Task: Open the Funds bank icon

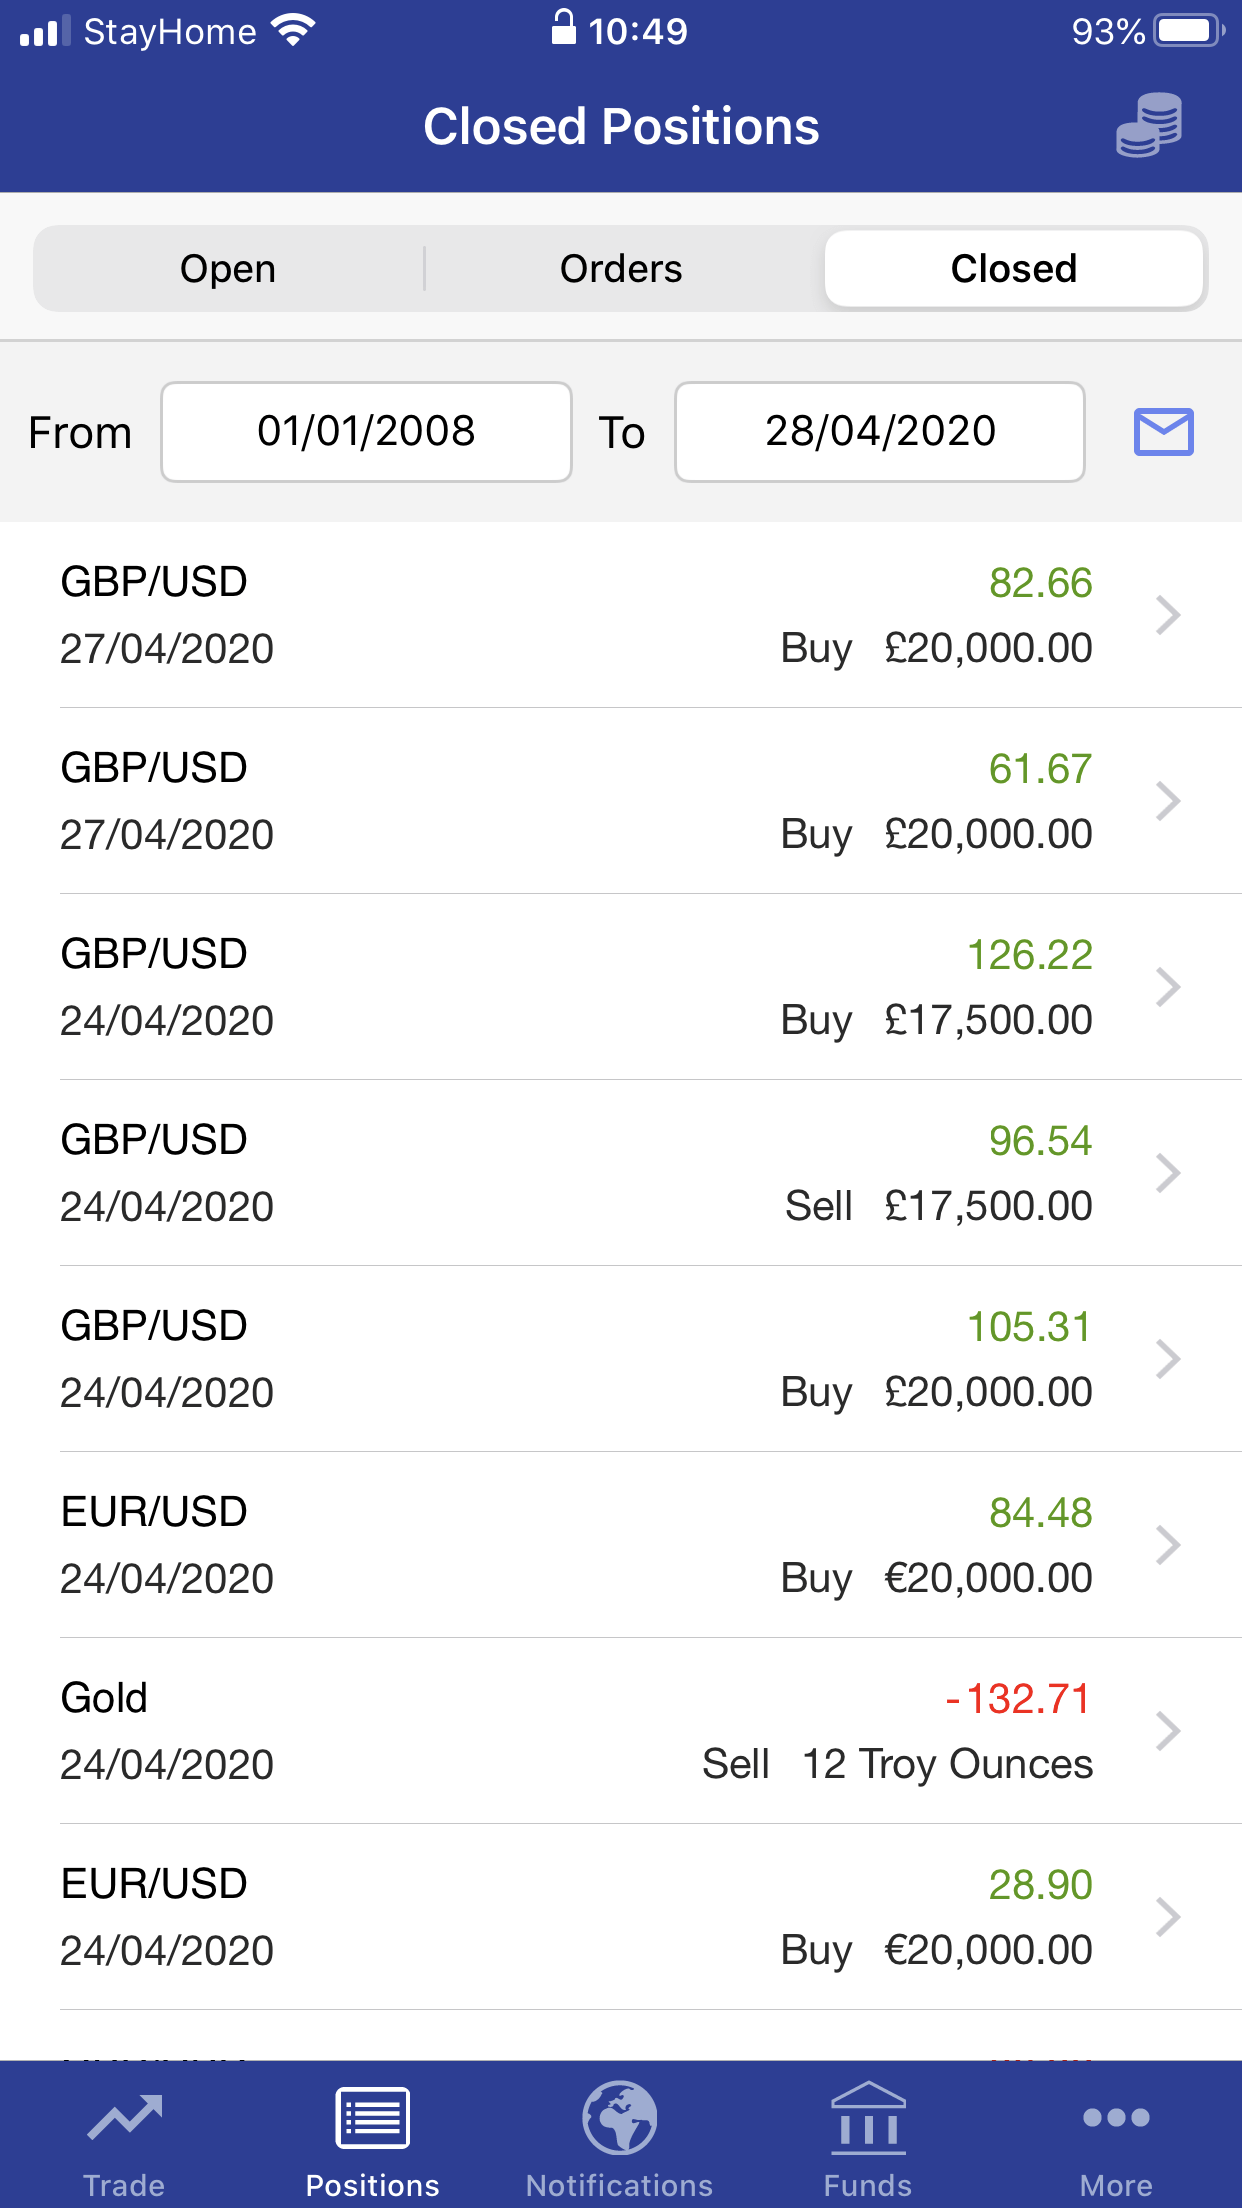Action: [868, 2117]
